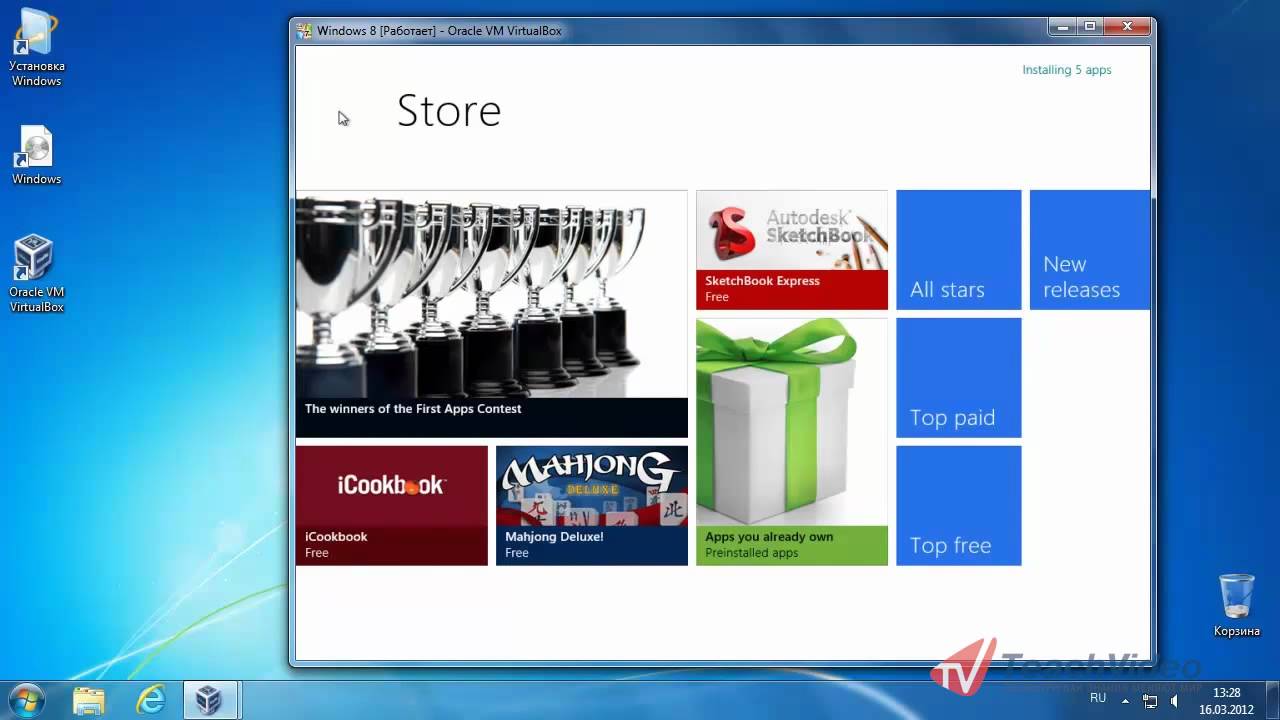
Task: Open the Установка Windows desktop shortcut
Action: pyautogui.click(x=37, y=47)
